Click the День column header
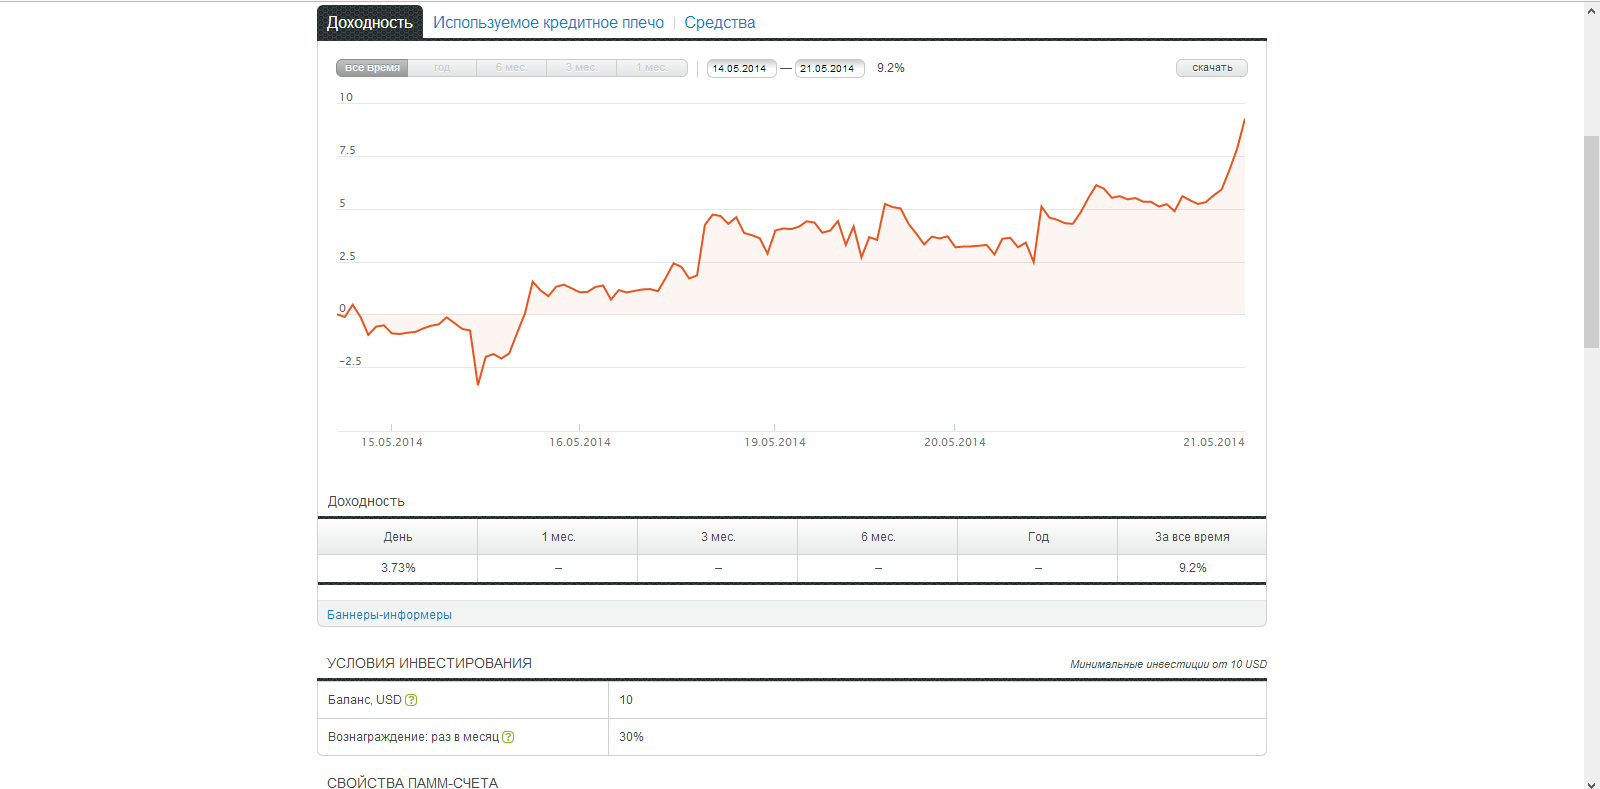 pyautogui.click(x=398, y=537)
